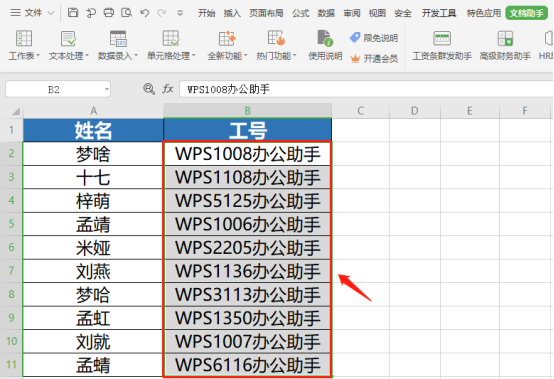Switch to the 开发工具 tab
This screenshot has height=379, width=554.
tap(439, 13)
